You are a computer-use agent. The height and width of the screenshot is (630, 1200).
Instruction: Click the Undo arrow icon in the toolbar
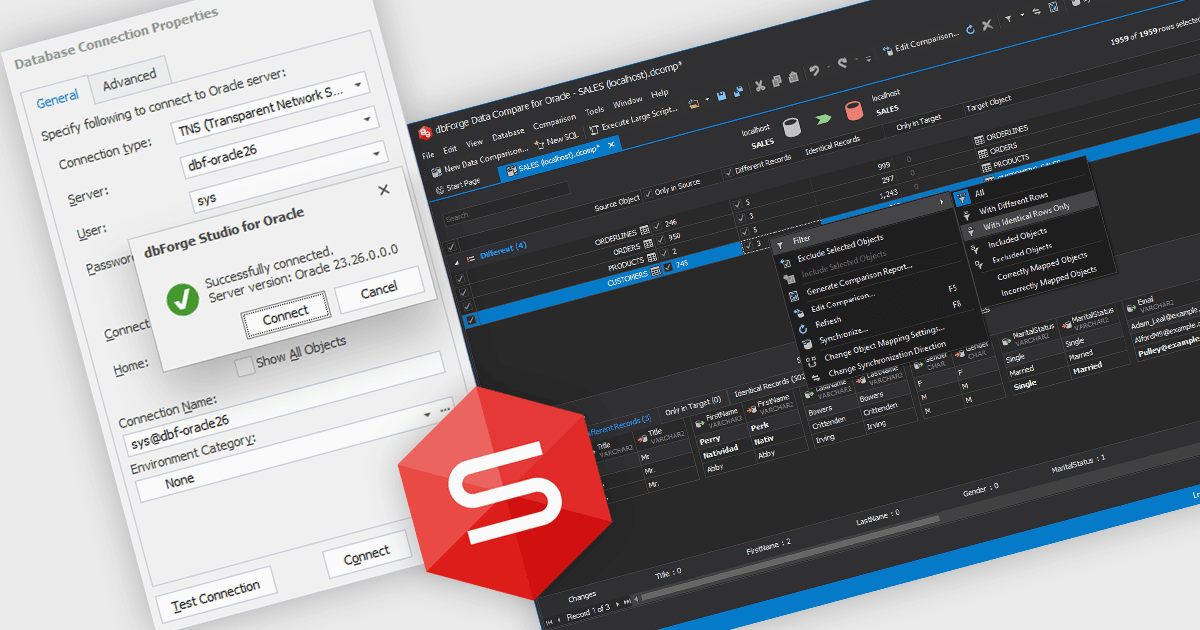pyautogui.click(x=815, y=71)
